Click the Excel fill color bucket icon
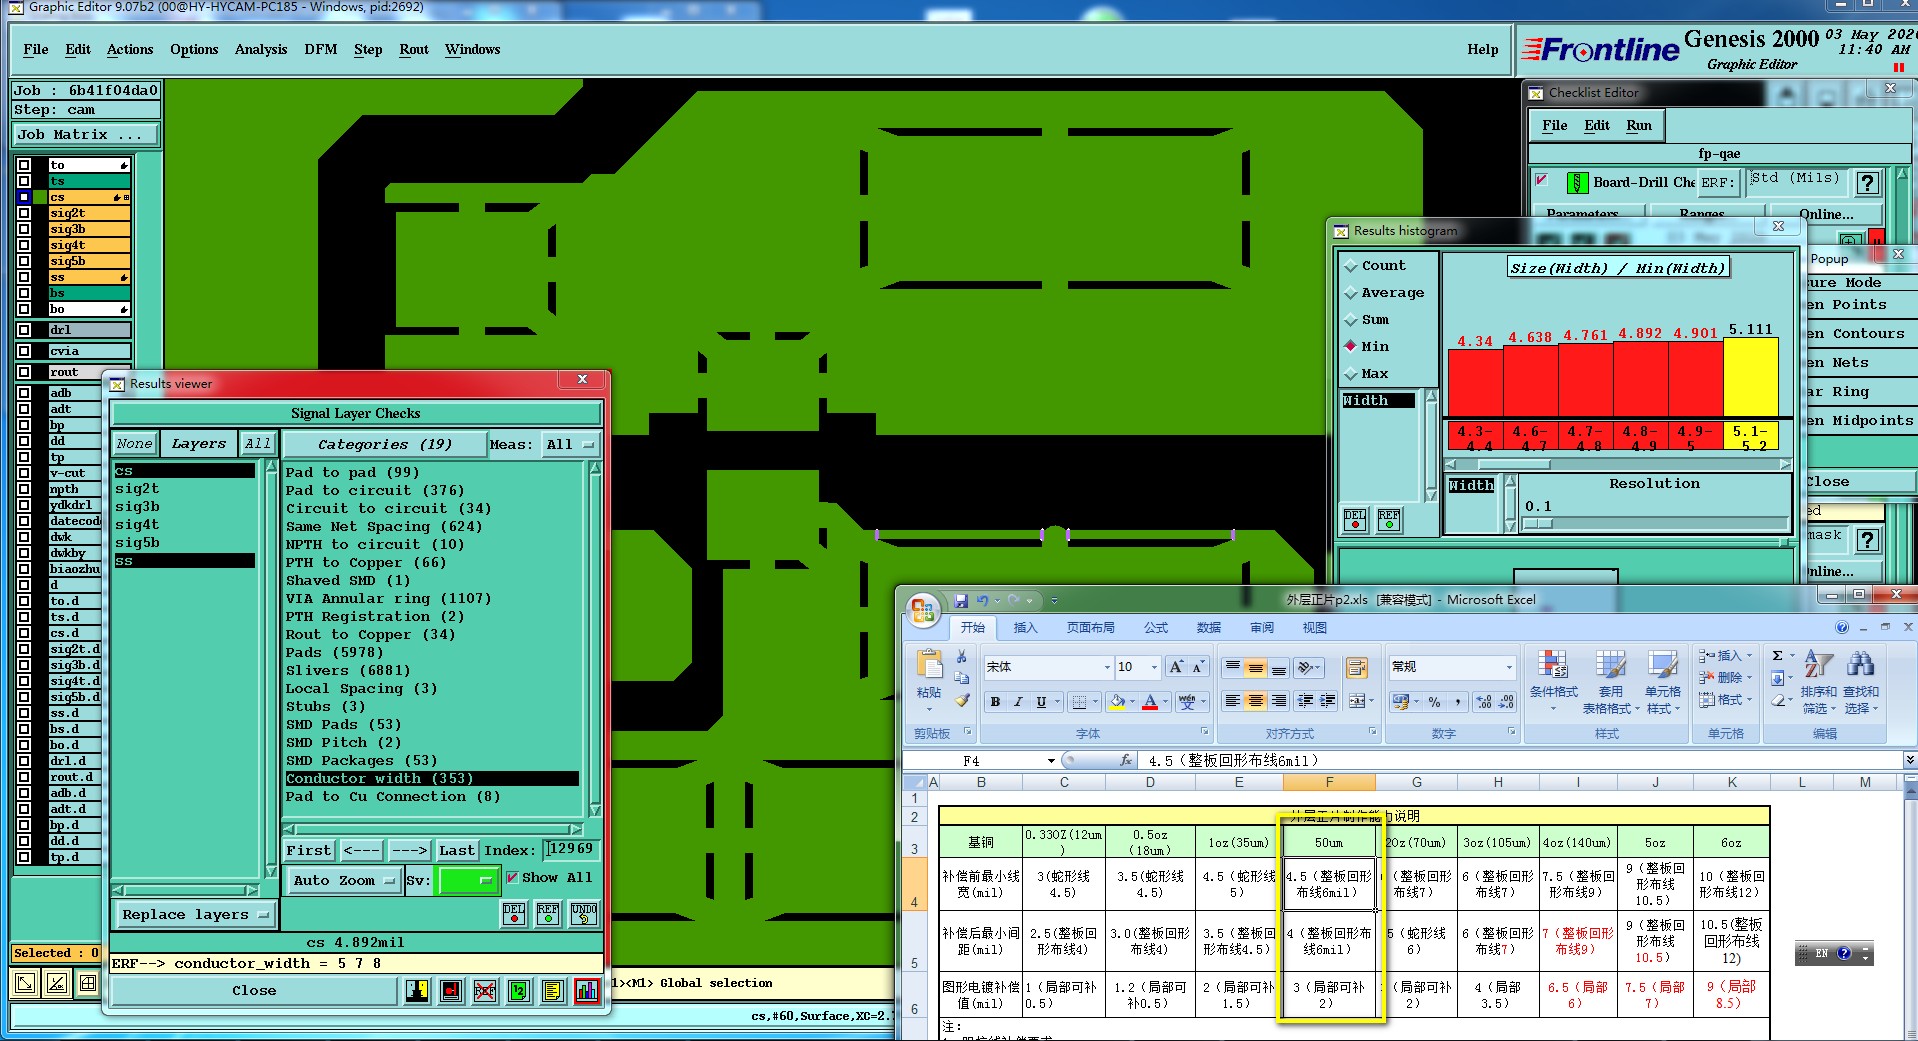Screen dimensions: 1918x1041 [1118, 702]
